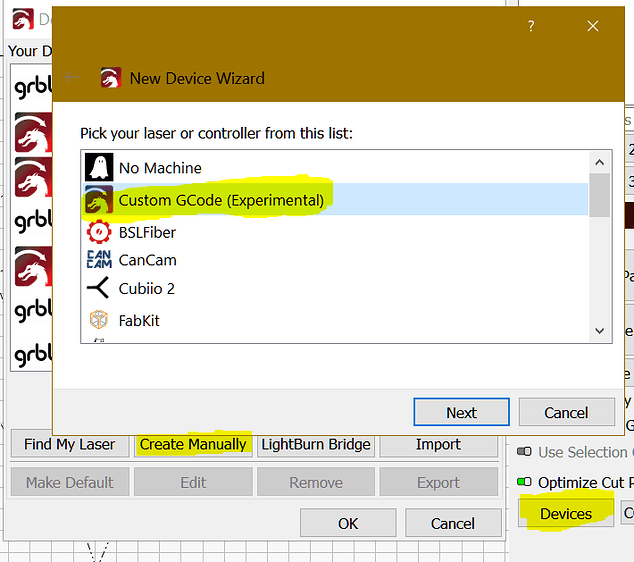Image resolution: width=634 pixels, height=562 pixels.
Task: Select the CanCam logo icon
Action: [99, 260]
